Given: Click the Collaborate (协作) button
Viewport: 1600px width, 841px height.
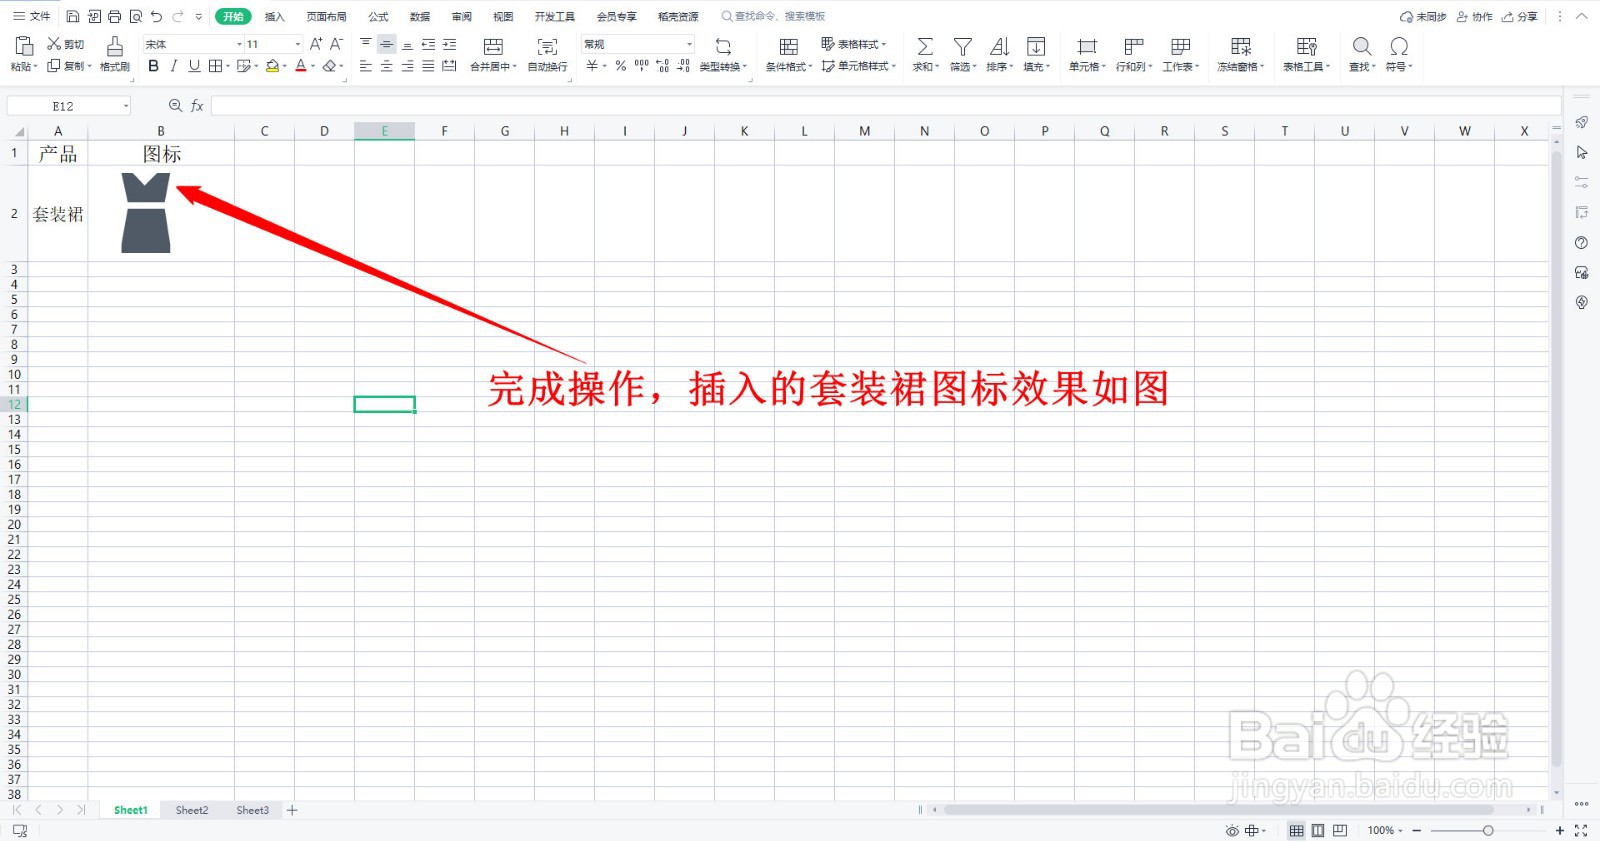Looking at the screenshot, I should click(1475, 16).
